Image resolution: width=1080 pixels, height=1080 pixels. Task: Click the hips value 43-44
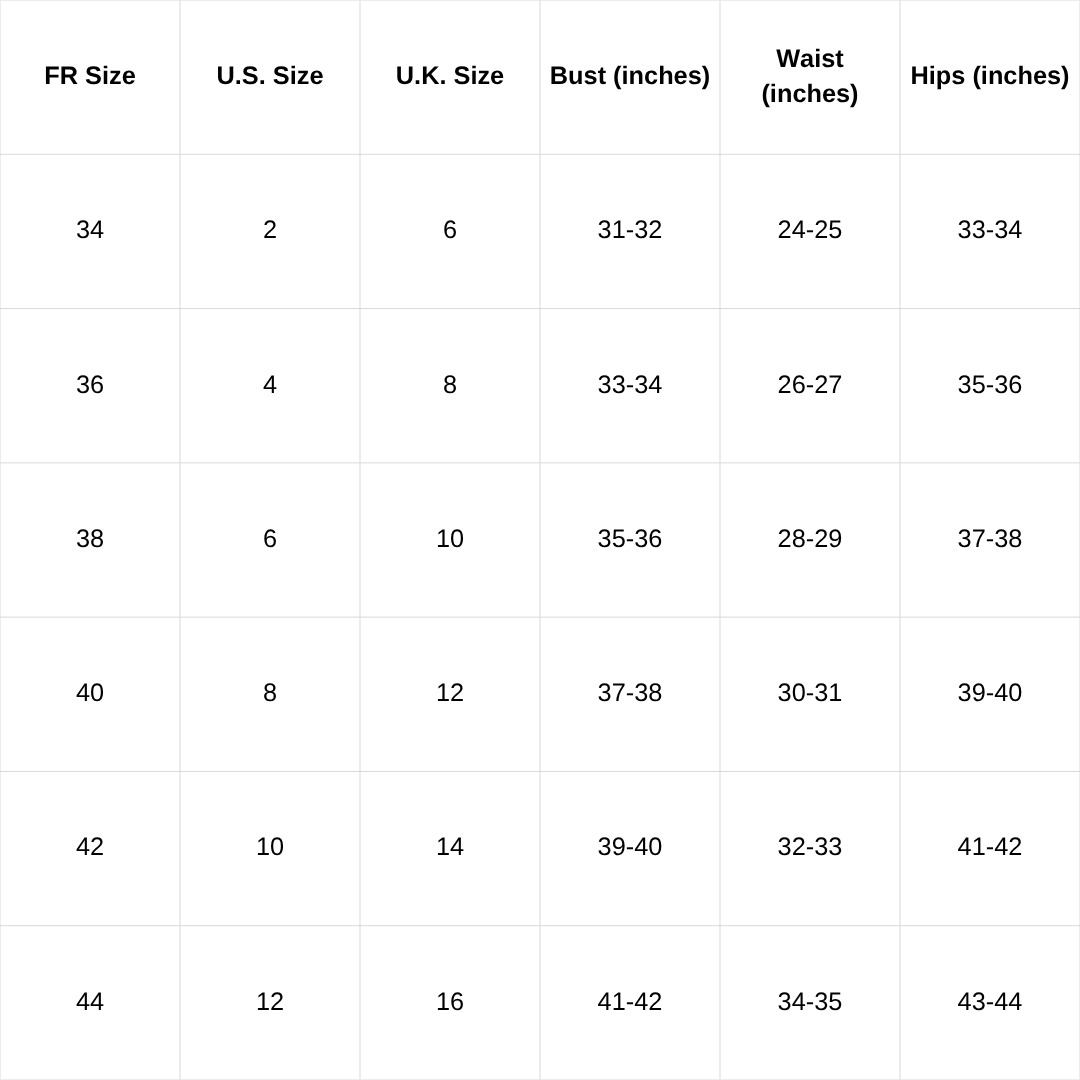click(x=990, y=1002)
